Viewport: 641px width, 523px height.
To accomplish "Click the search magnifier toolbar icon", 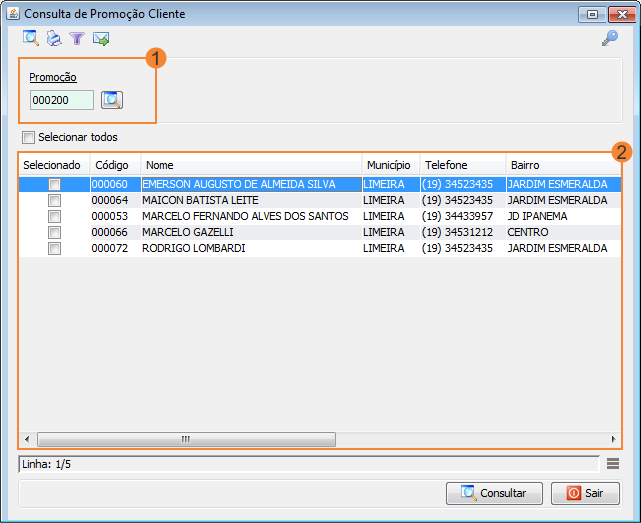I will [31, 38].
